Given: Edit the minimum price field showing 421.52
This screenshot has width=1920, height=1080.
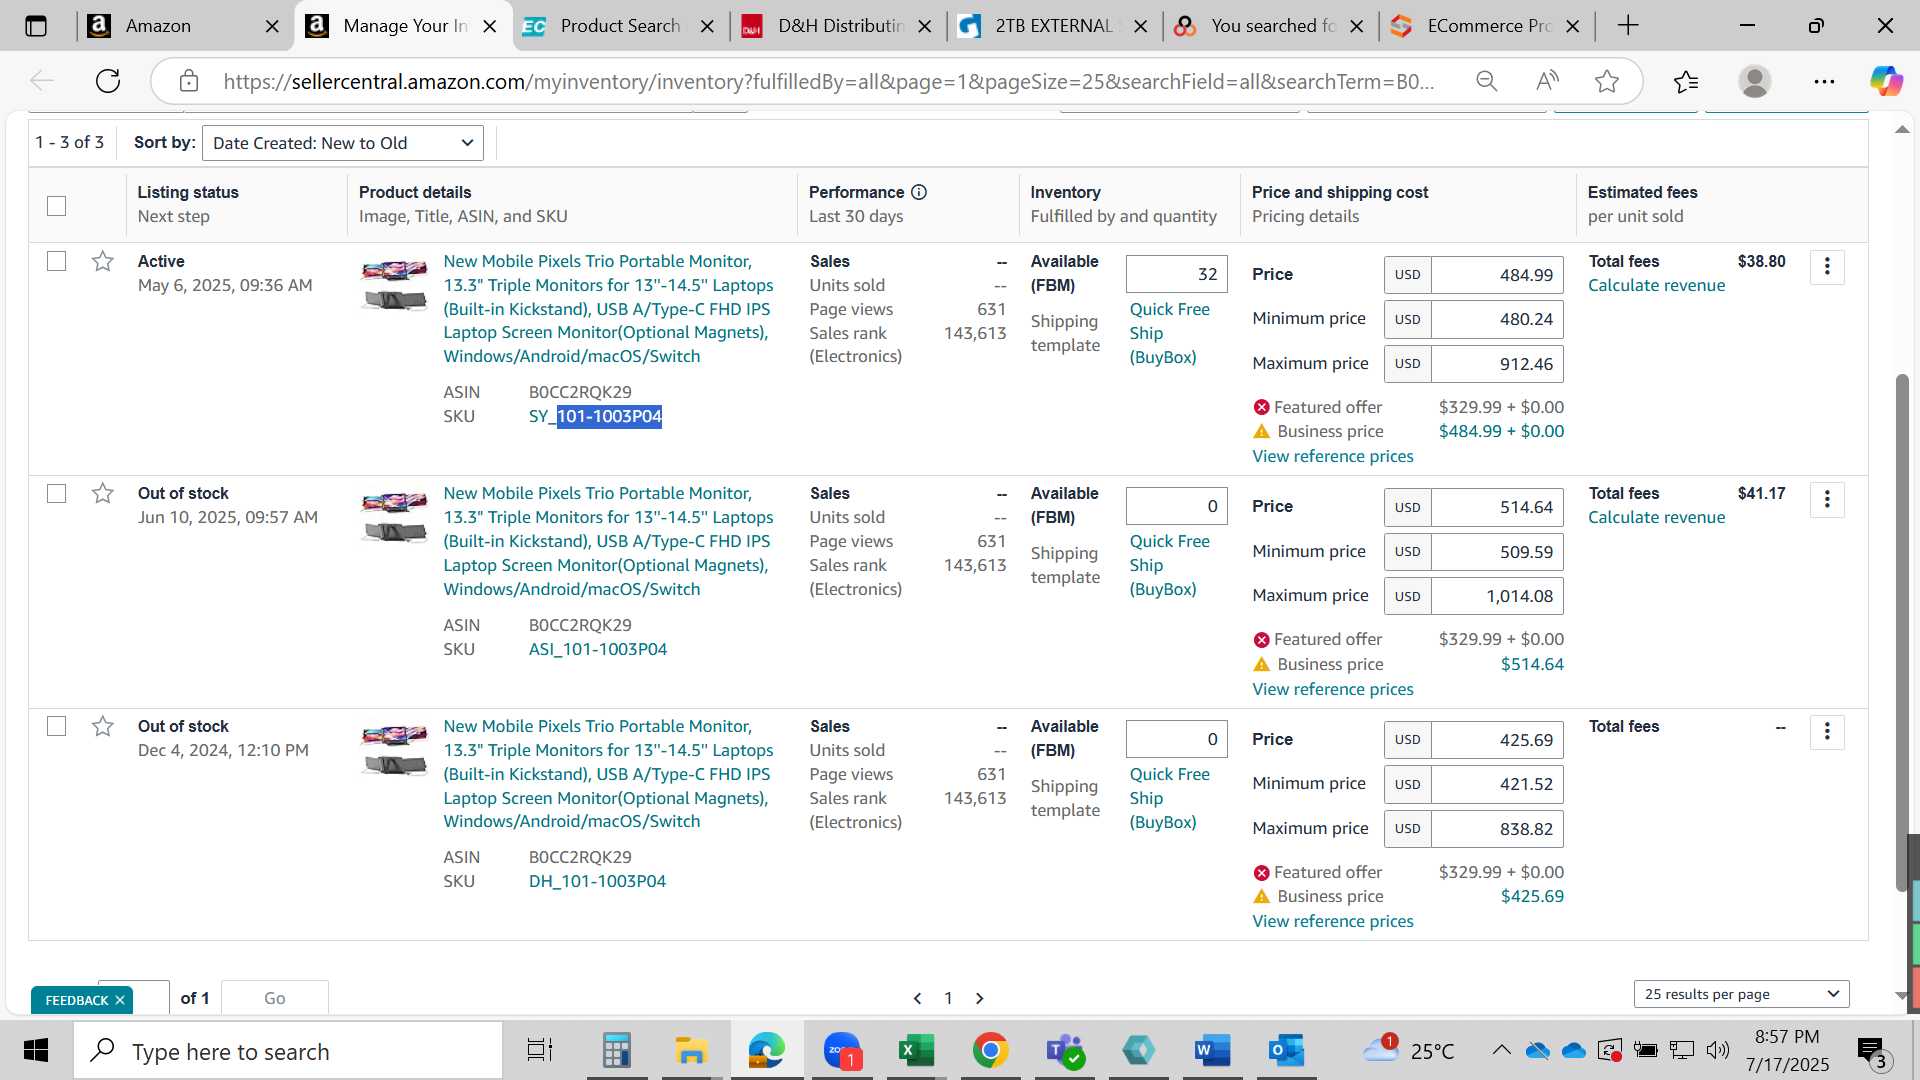Looking at the screenshot, I should pos(1497,784).
